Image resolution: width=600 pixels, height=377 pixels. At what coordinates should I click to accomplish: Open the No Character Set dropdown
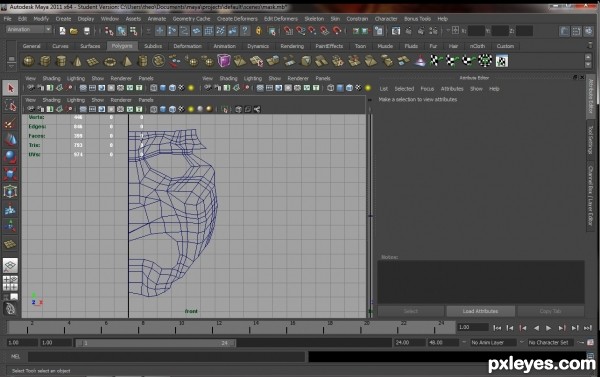550,343
